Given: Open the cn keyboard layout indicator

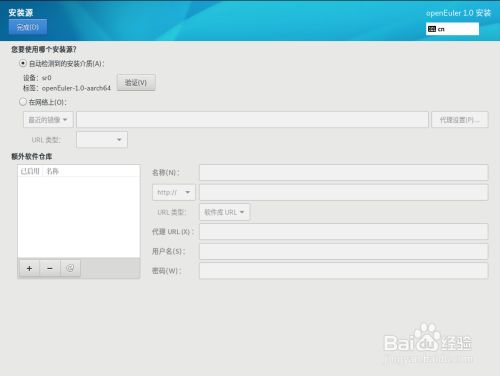Looking at the screenshot, I should coord(452,29).
